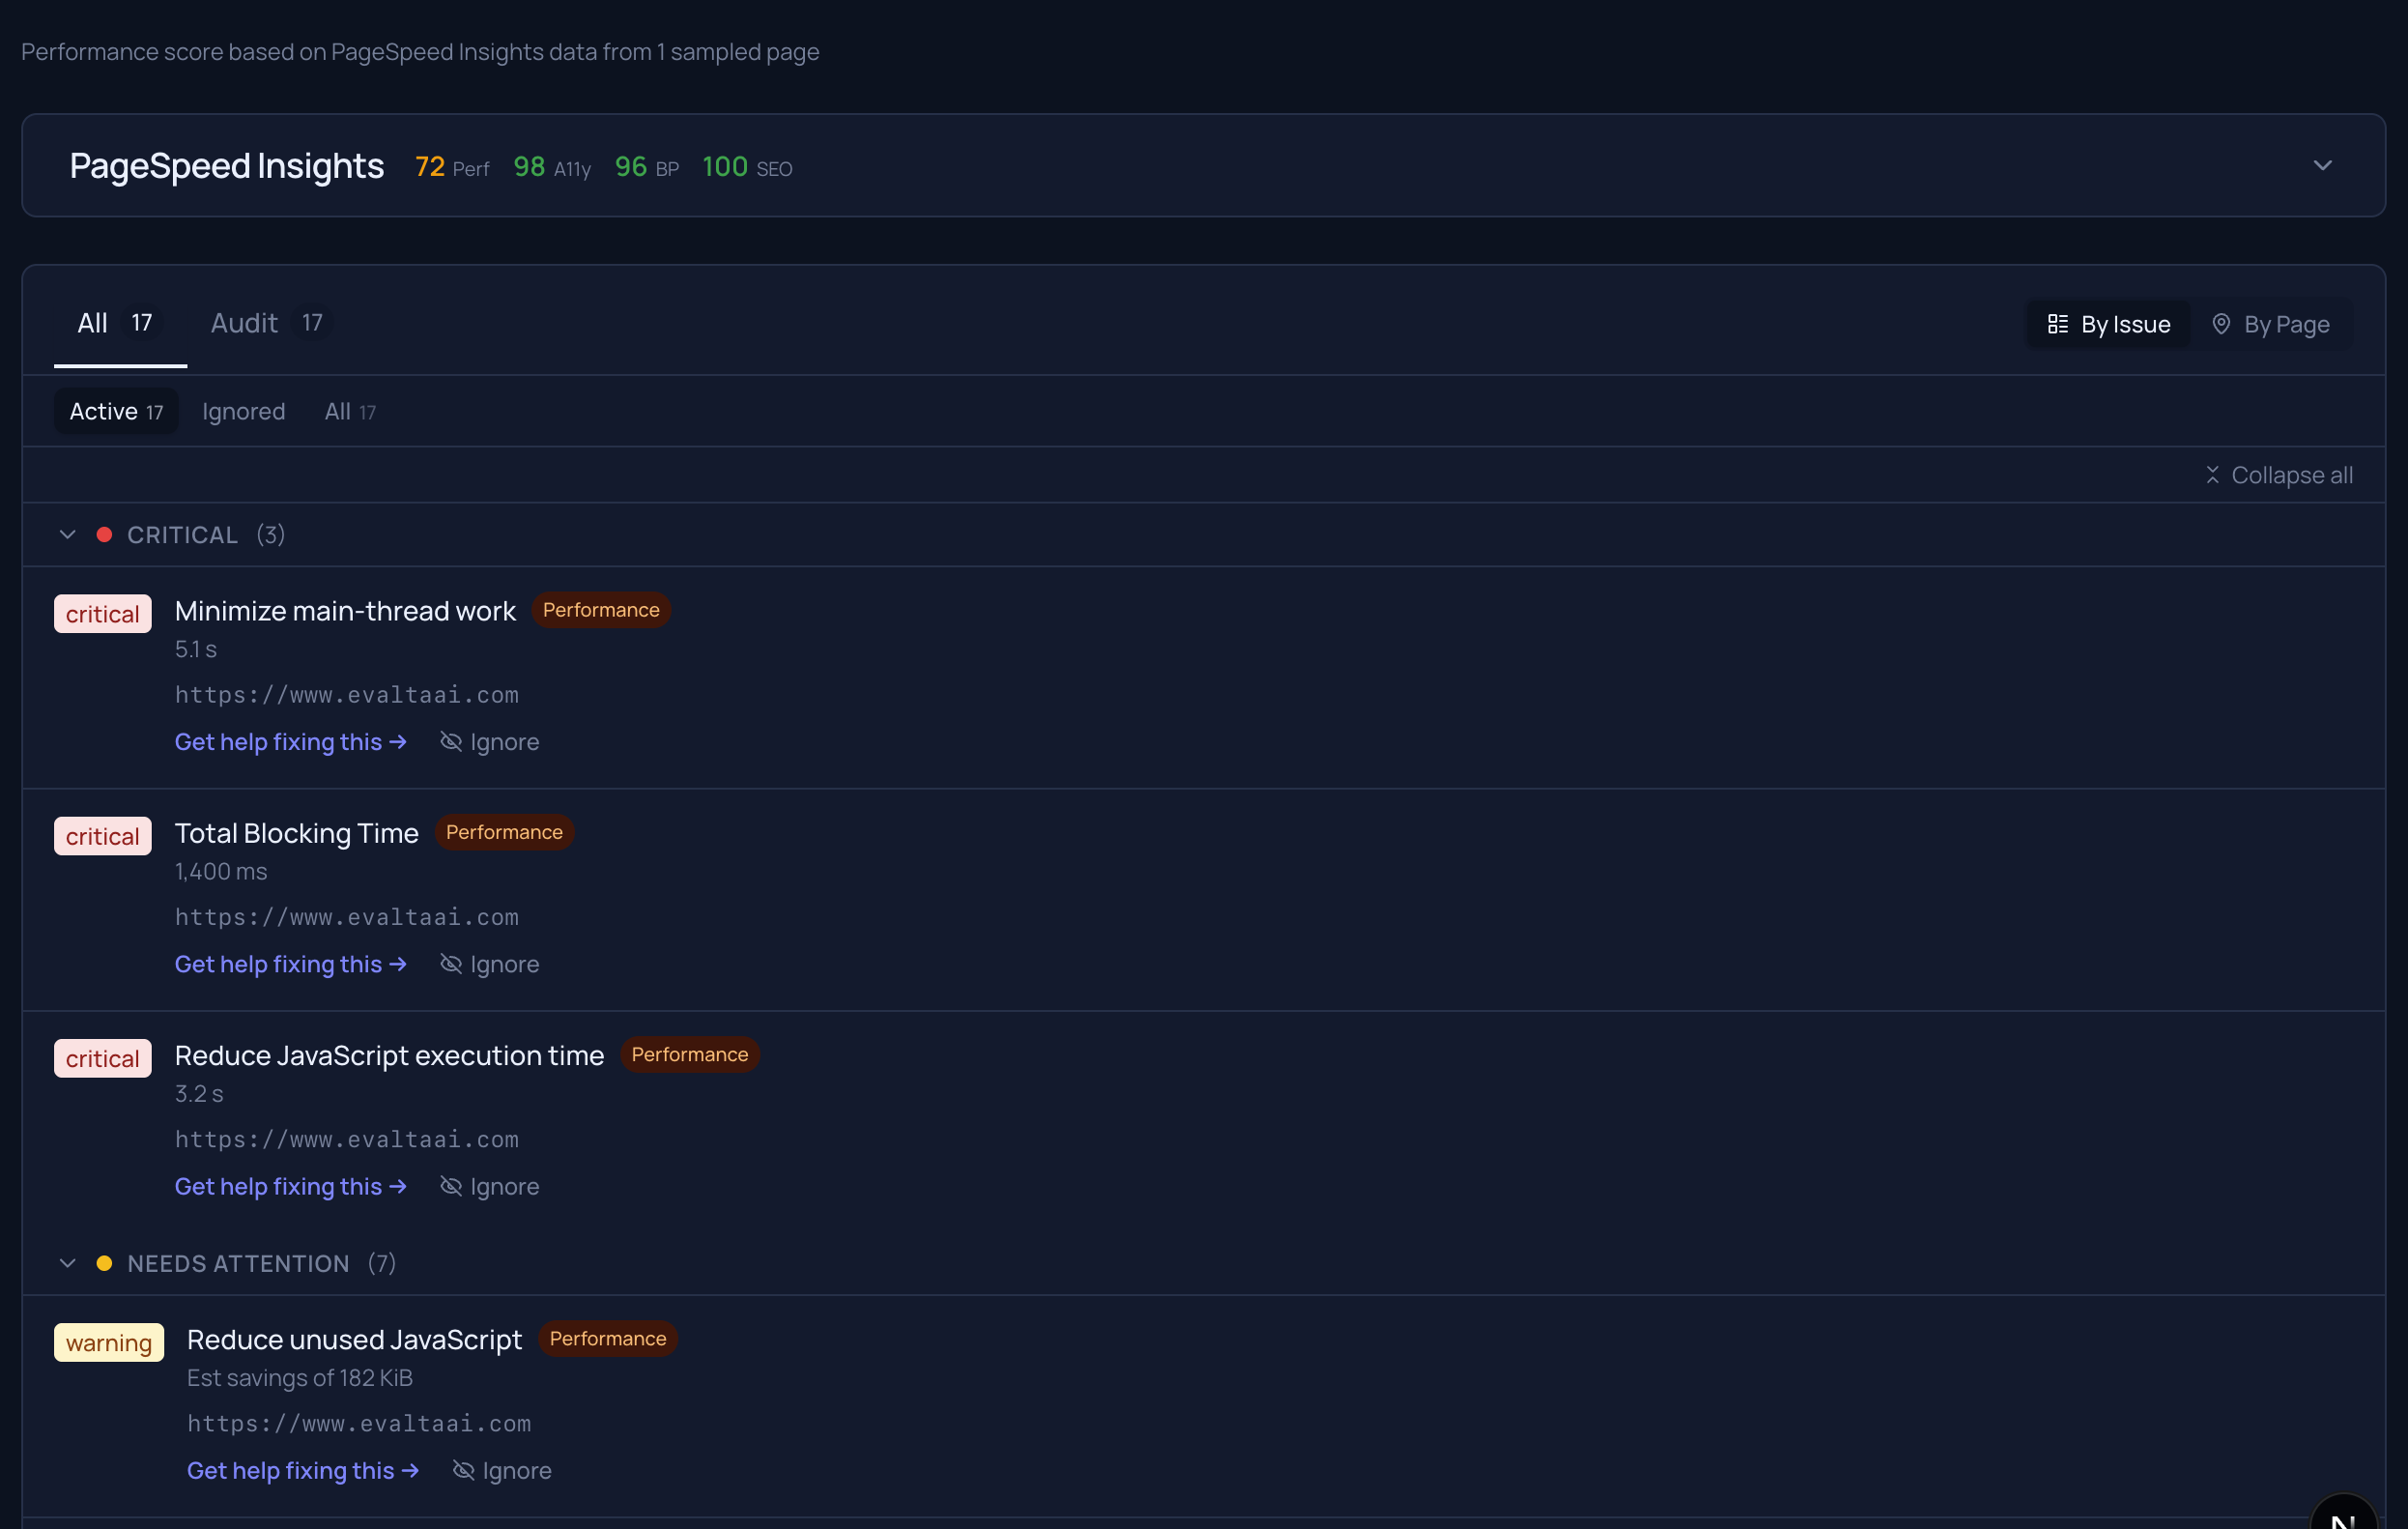Select the All 17 top tab
This screenshot has height=1529, width=2408.
(115, 323)
